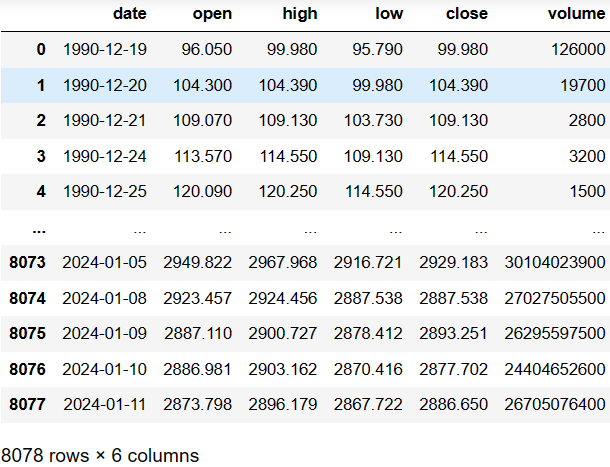
Task: Click volume value 126000
Action: coord(578,49)
